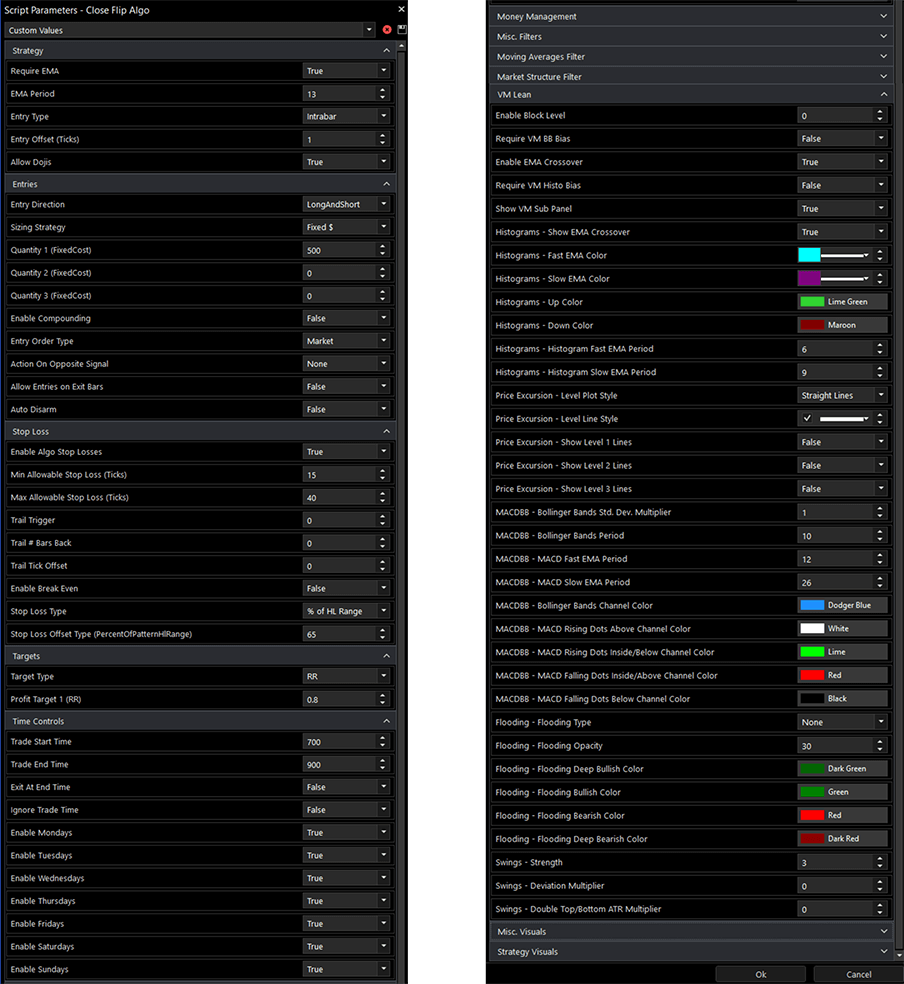Increase Swings - Strength value by one
The width and height of the screenshot is (904, 984).
(880, 858)
